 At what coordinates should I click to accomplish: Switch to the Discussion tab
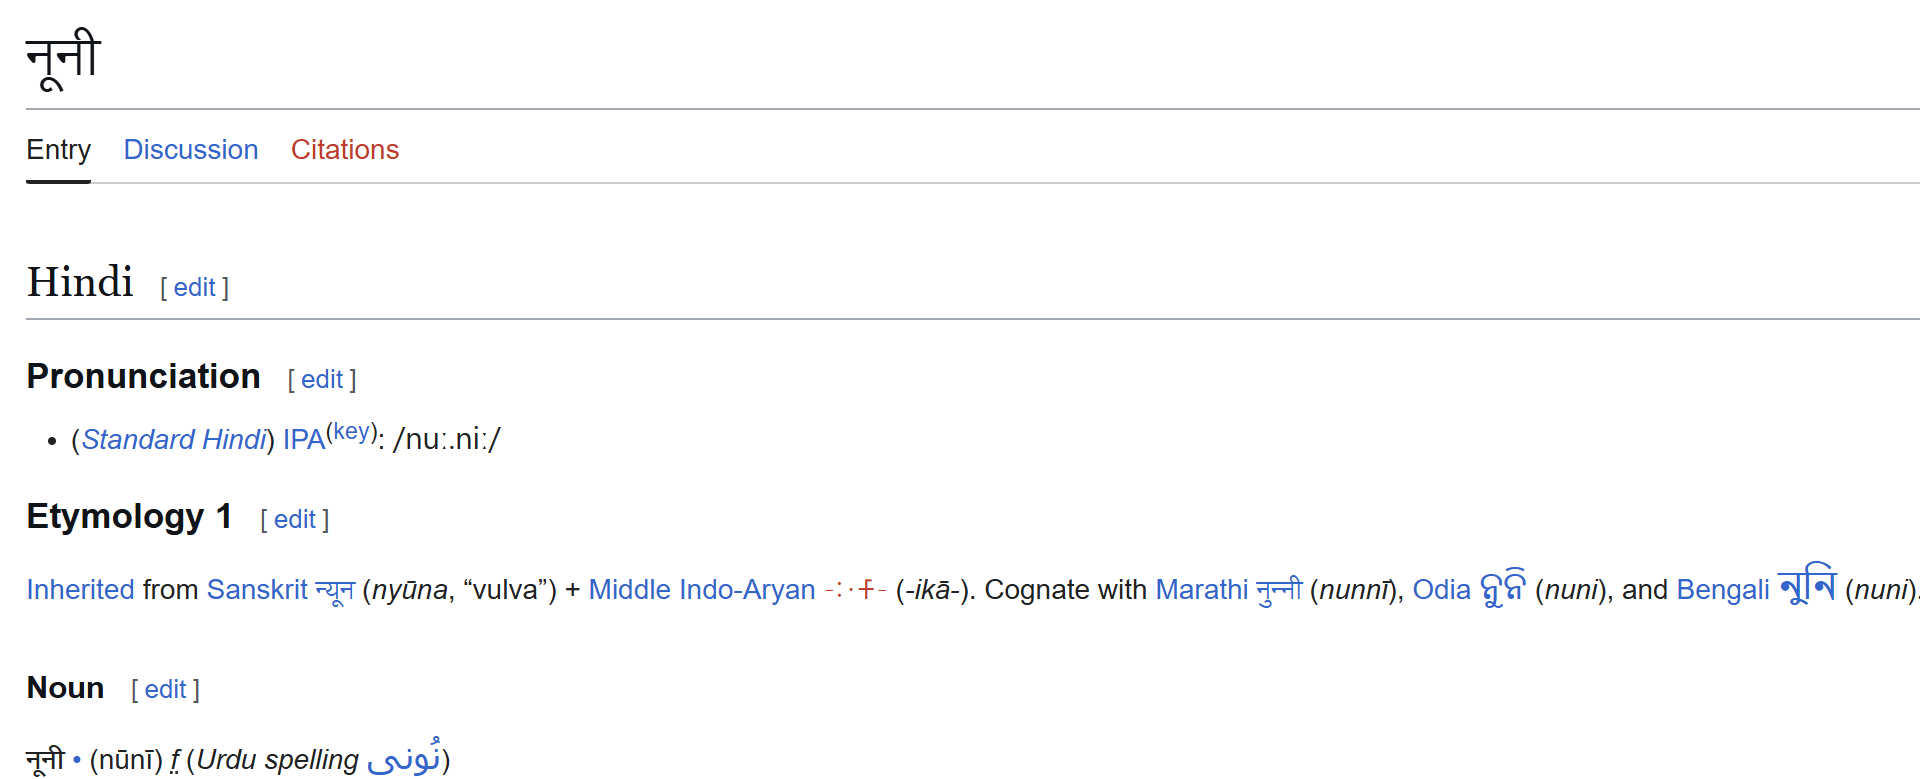pos(190,150)
